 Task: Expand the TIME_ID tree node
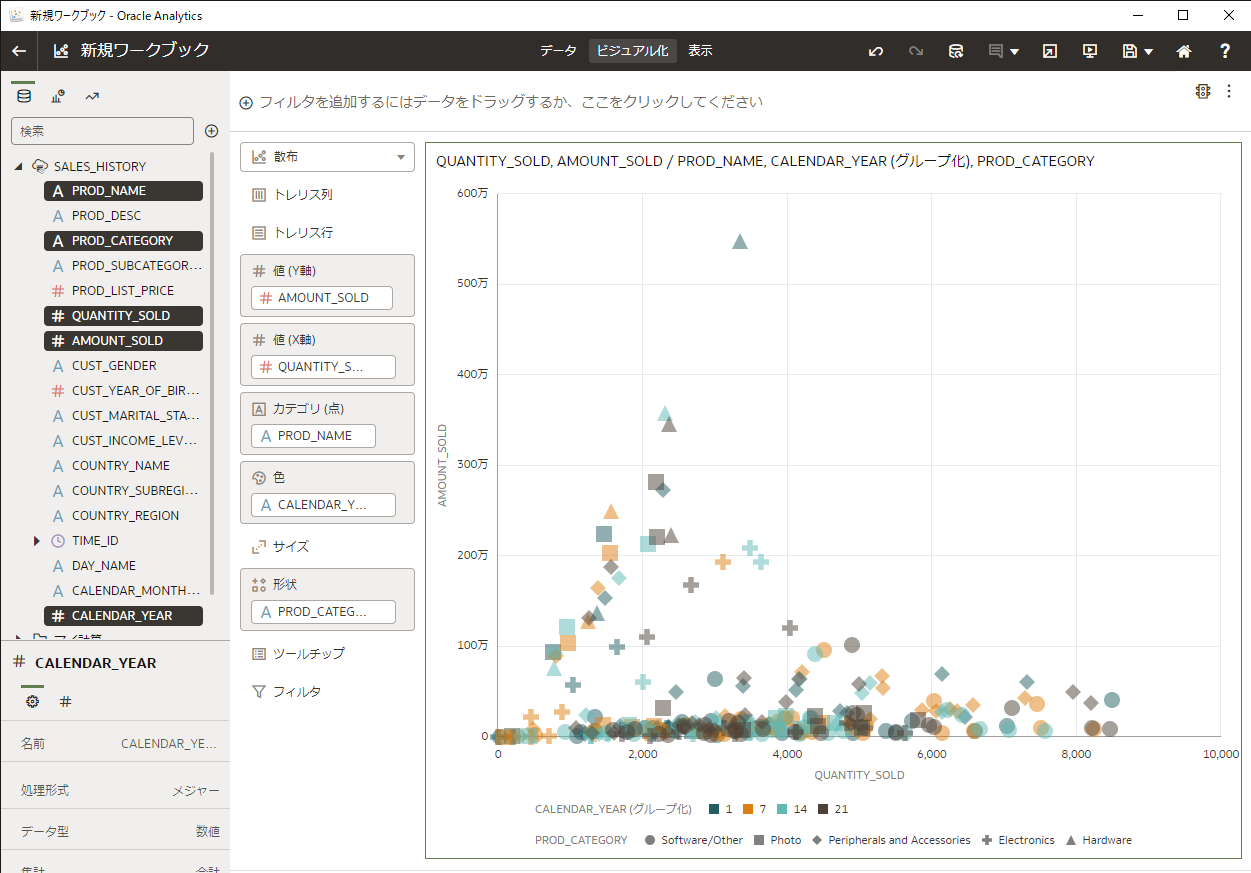tap(38, 540)
